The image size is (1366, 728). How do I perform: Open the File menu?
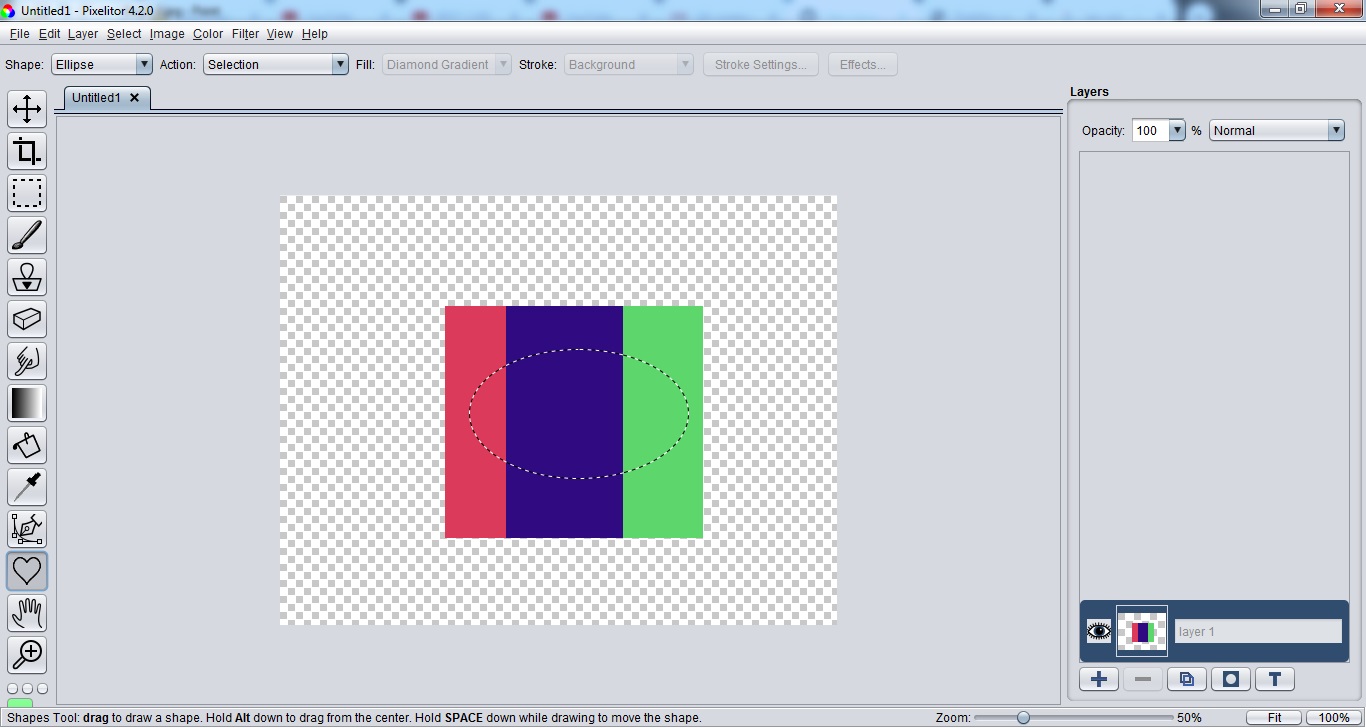19,34
